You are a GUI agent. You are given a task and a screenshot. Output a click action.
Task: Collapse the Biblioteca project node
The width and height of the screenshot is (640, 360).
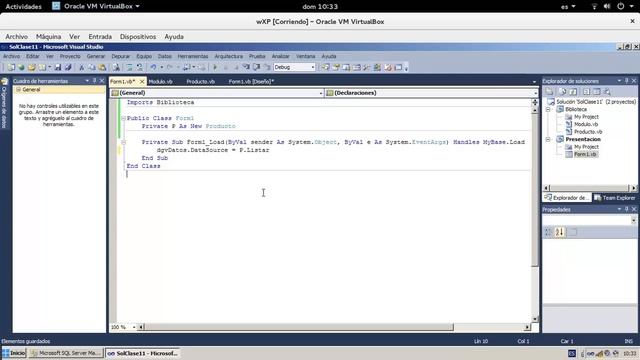(549, 109)
